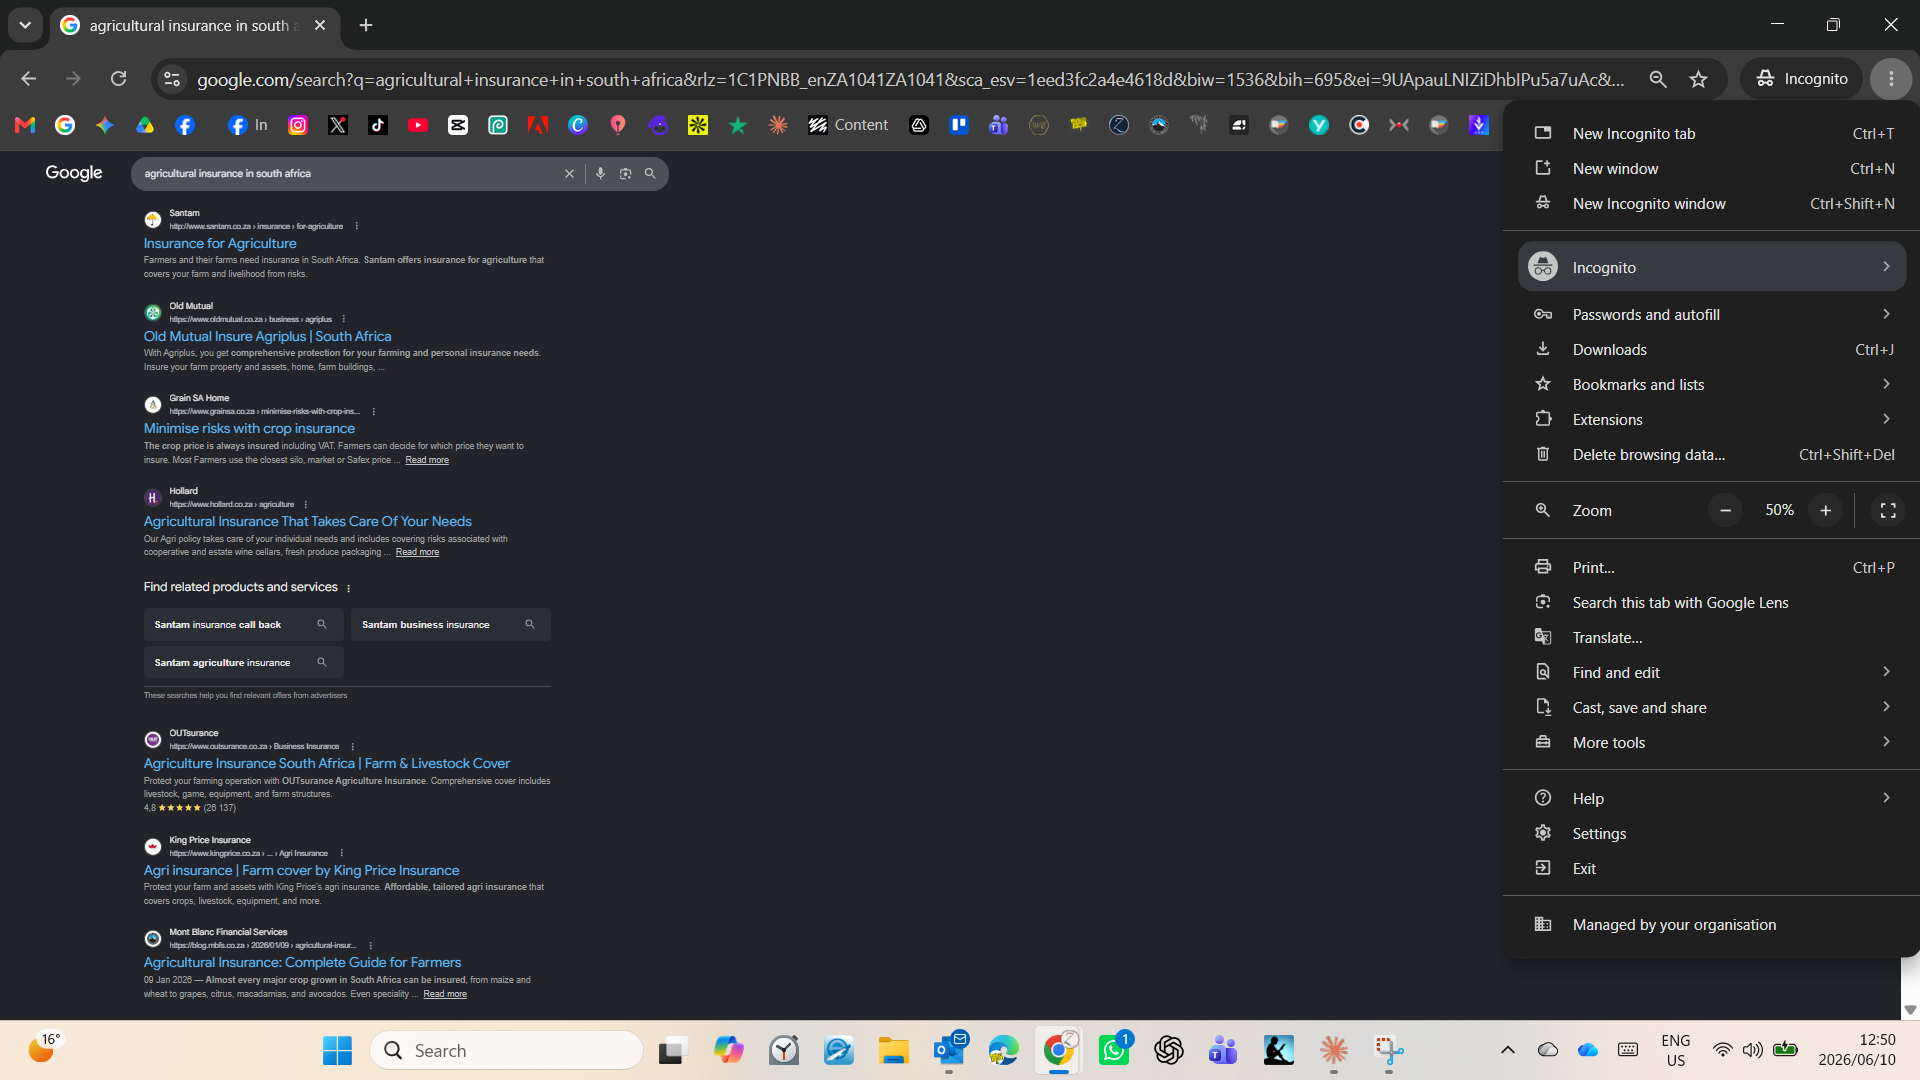The width and height of the screenshot is (1920, 1080).
Task: Open the Adobe bookmark
Action: [538, 125]
